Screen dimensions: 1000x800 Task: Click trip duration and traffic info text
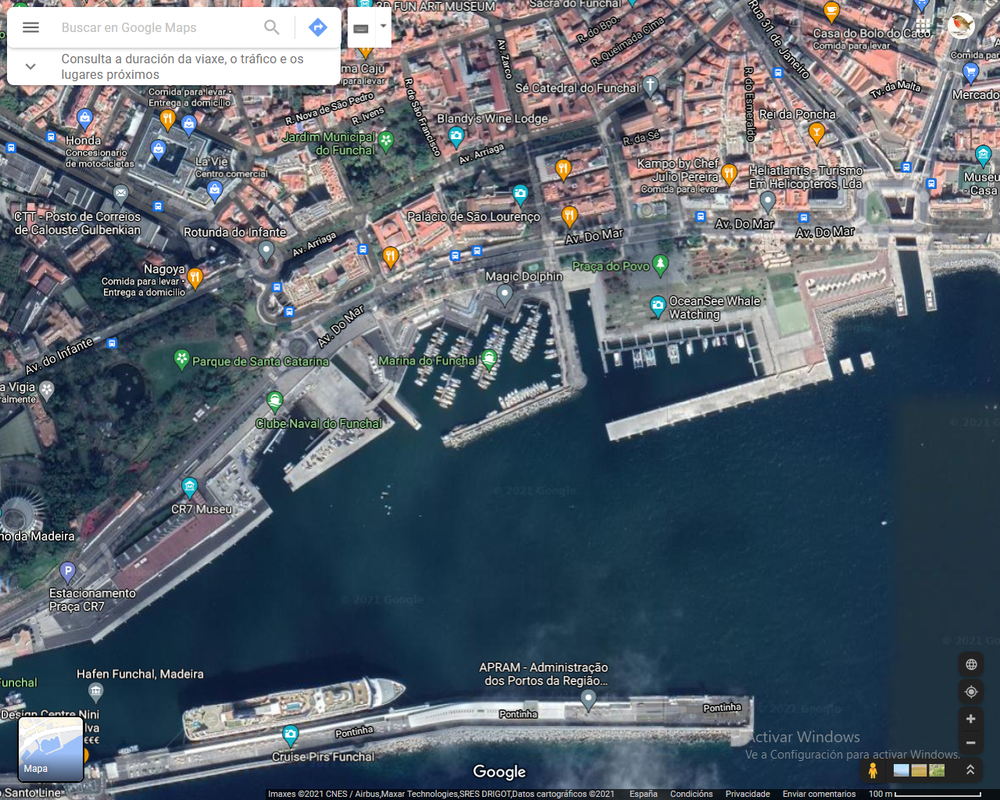coord(182,66)
